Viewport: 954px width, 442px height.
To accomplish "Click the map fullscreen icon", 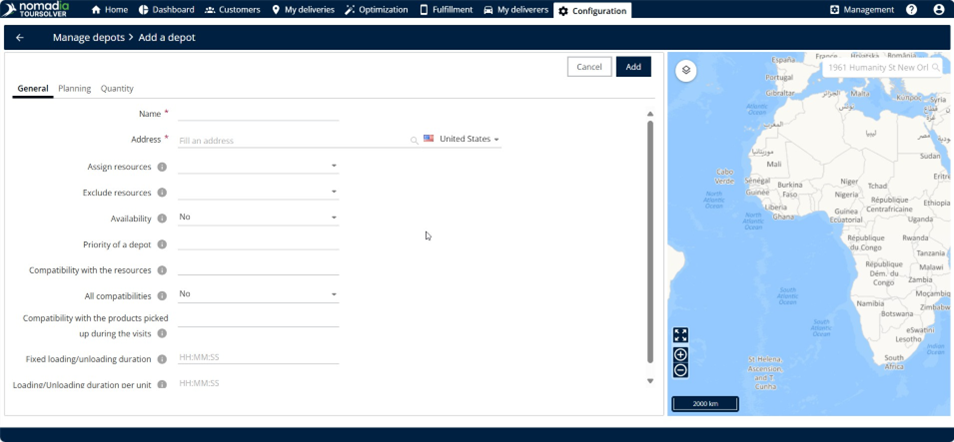I will coord(680,335).
